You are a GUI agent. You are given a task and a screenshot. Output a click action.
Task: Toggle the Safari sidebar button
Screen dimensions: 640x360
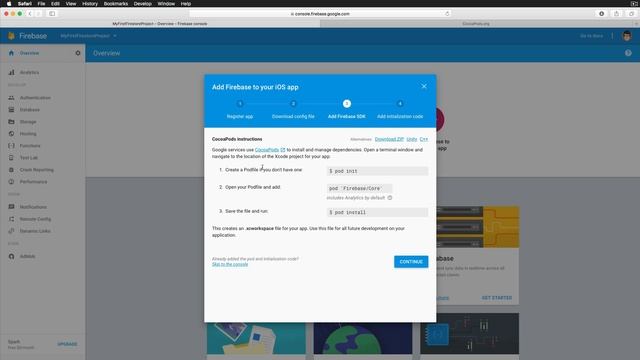(x=52, y=13)
